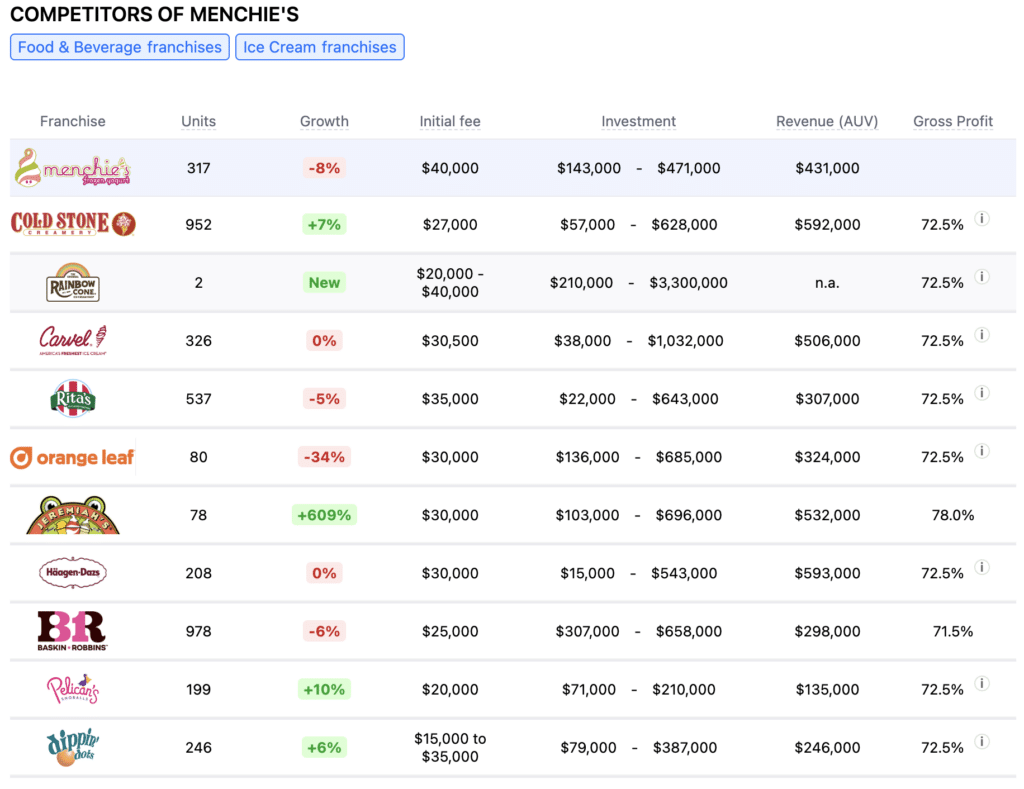Viewport: 1024px width, 789px height.
Task: Click the $20,000 - $40,000 initial fee
Action: [450, 283]
